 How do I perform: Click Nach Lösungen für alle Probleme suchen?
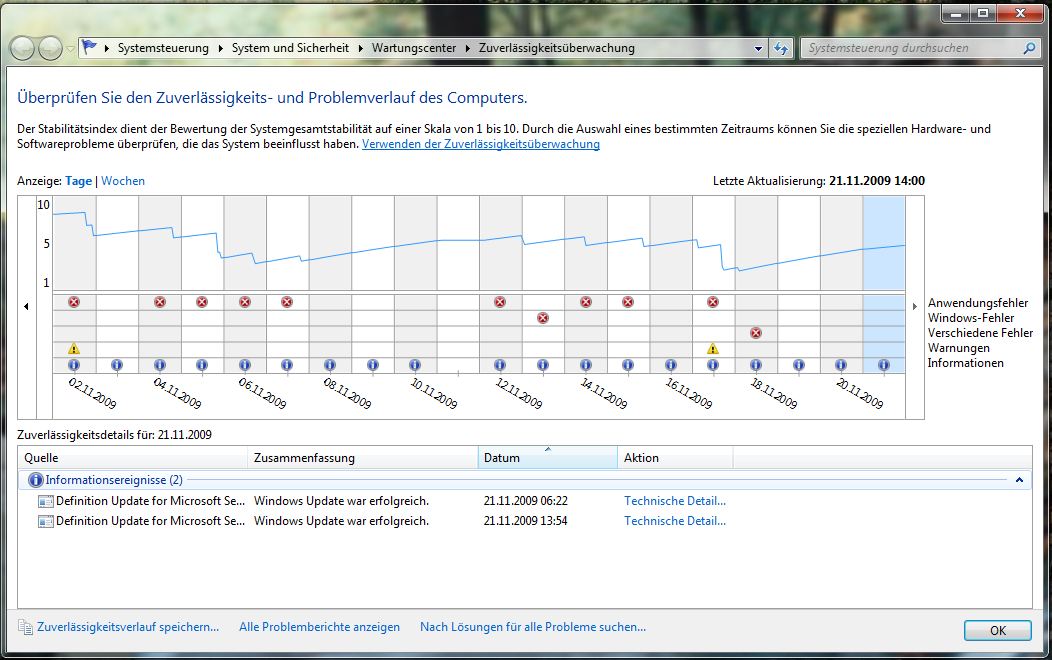[x=533, y=627]
